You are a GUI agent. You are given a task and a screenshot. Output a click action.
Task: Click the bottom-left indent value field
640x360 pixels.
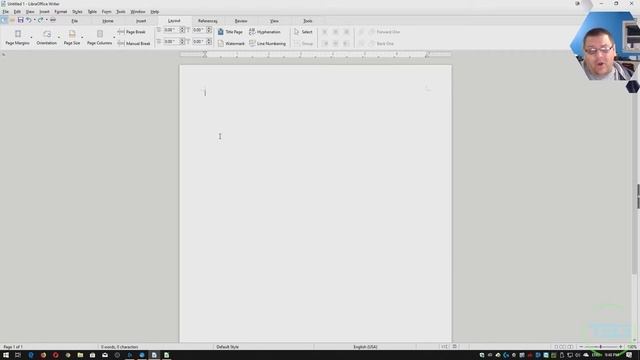[x=171, y=42]
